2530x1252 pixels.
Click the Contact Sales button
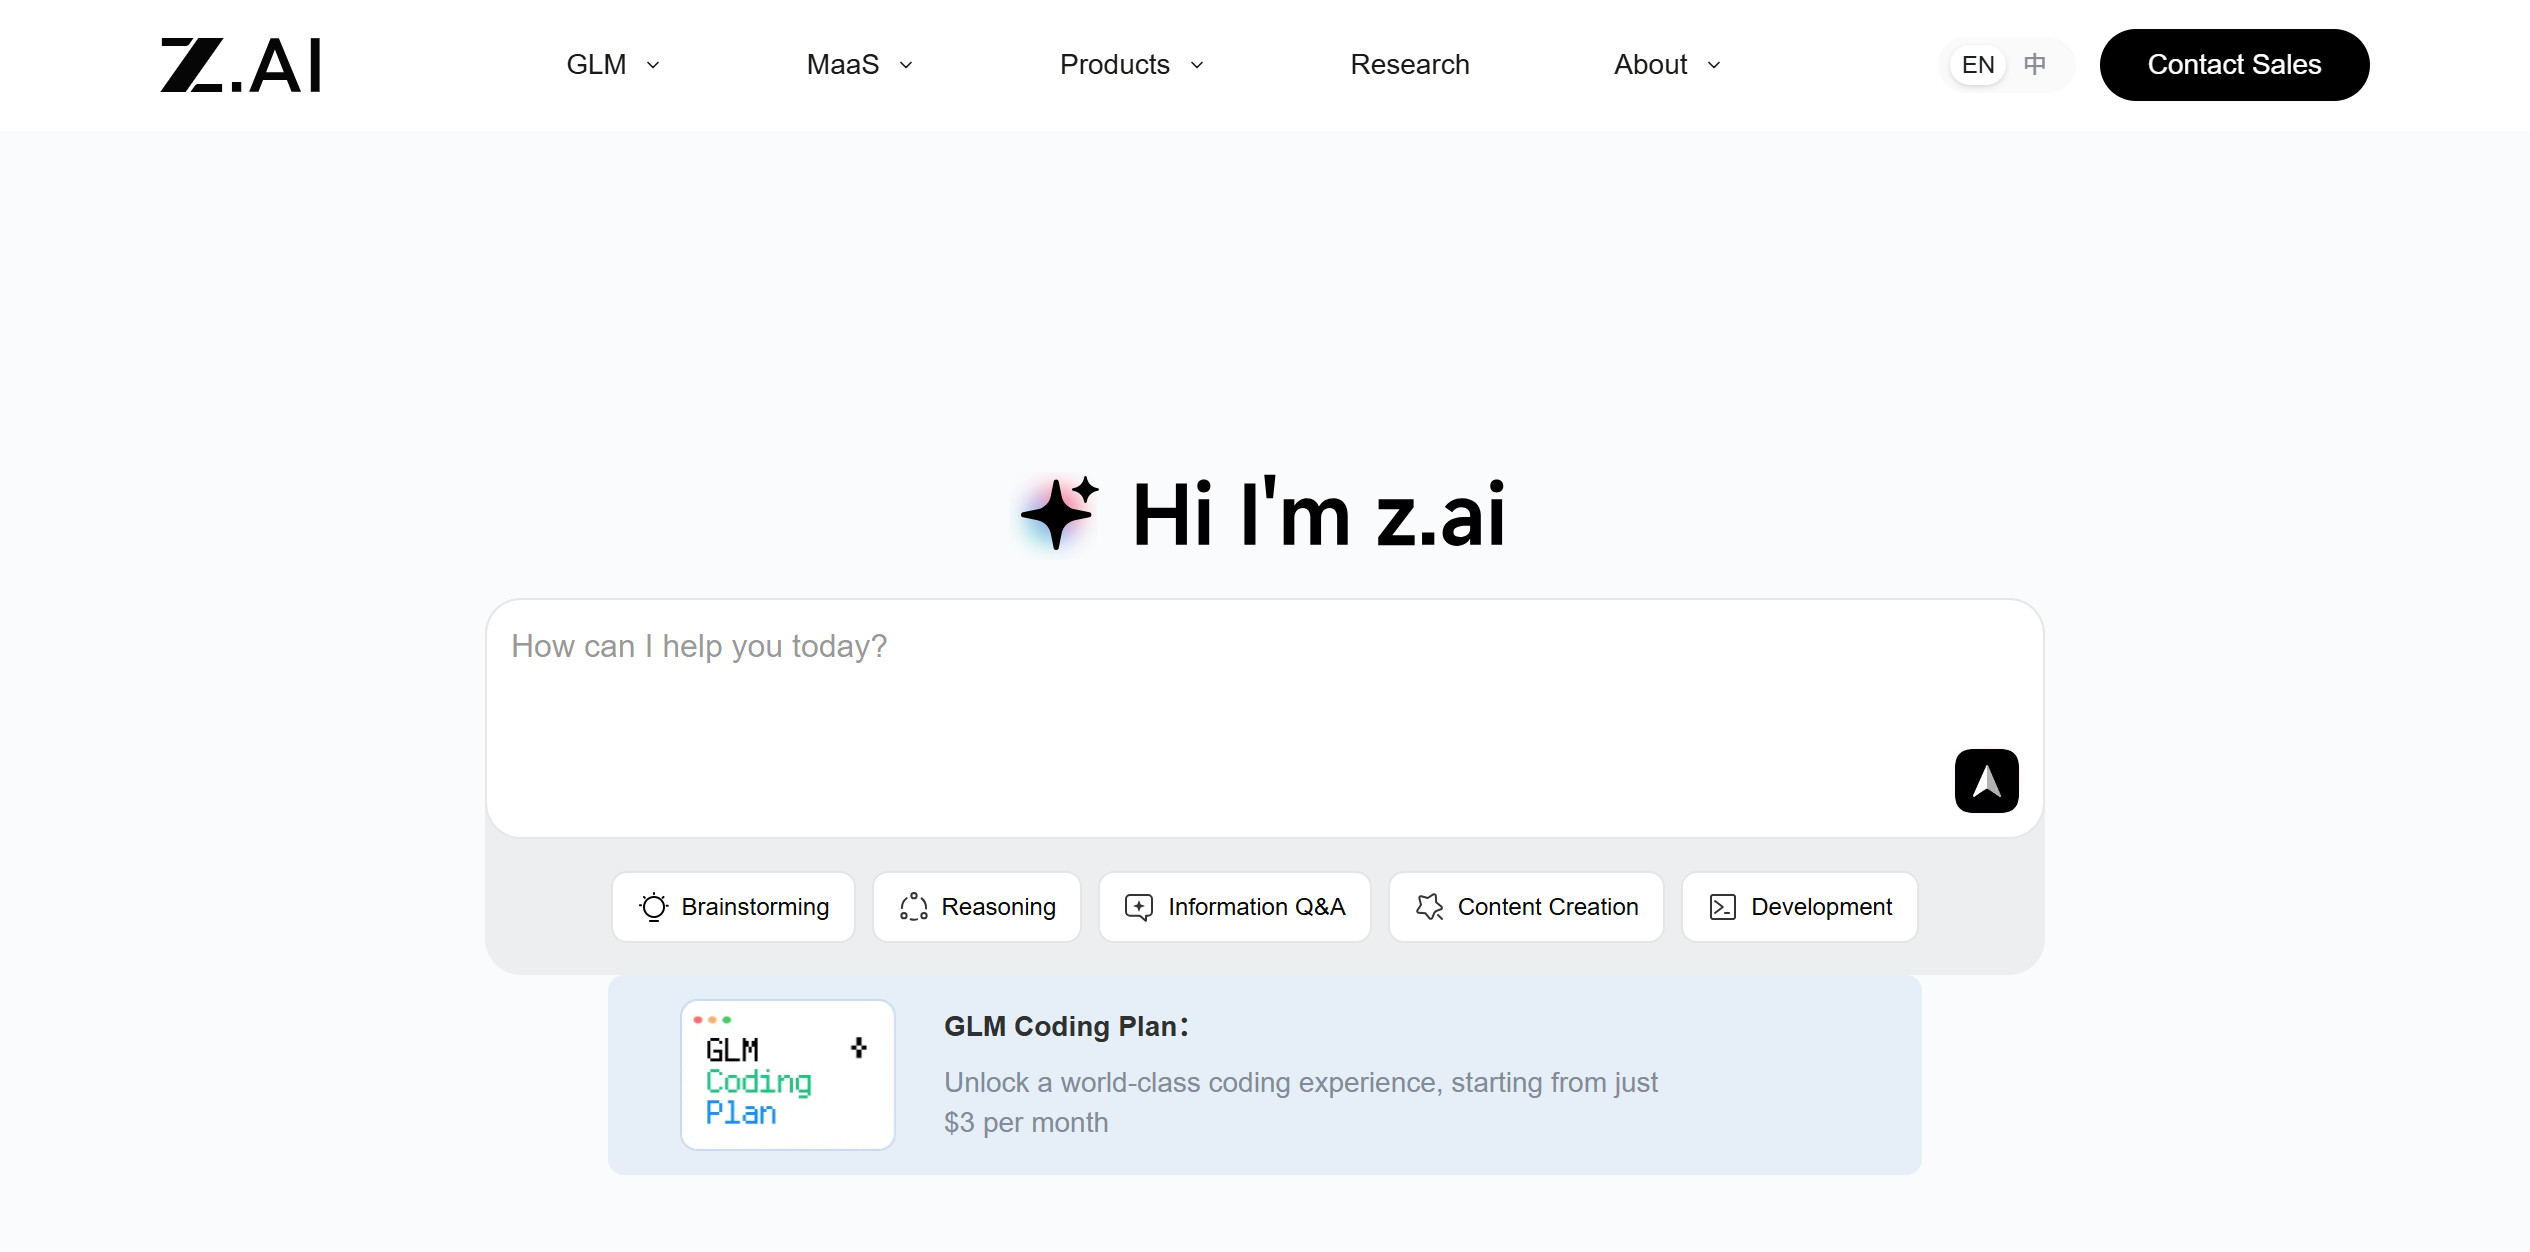2235,64
